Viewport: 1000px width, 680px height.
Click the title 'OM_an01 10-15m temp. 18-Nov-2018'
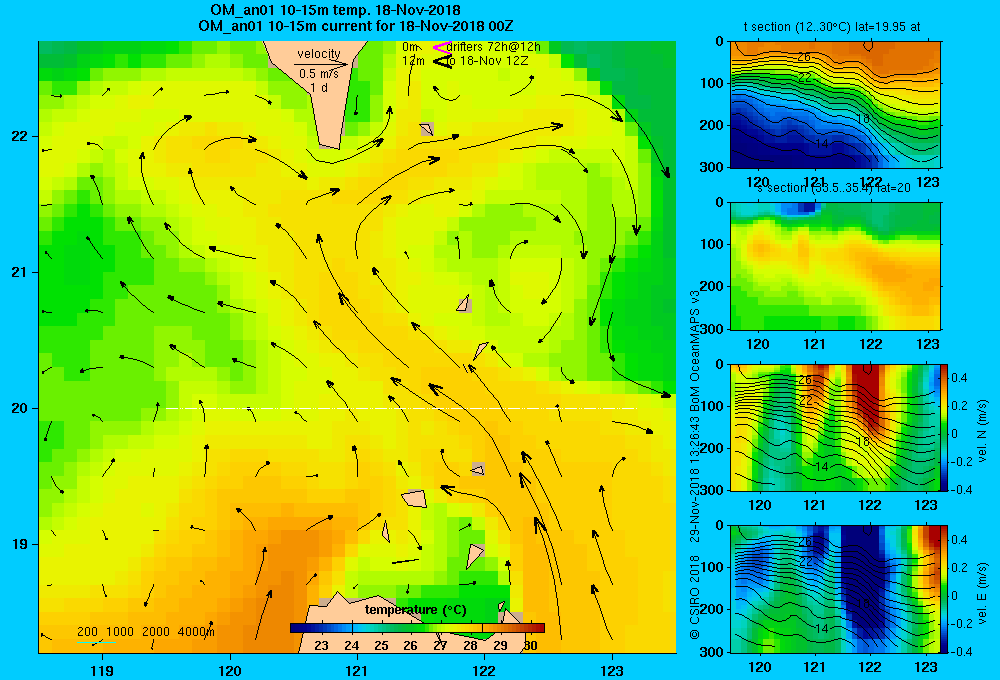(335, 10)
